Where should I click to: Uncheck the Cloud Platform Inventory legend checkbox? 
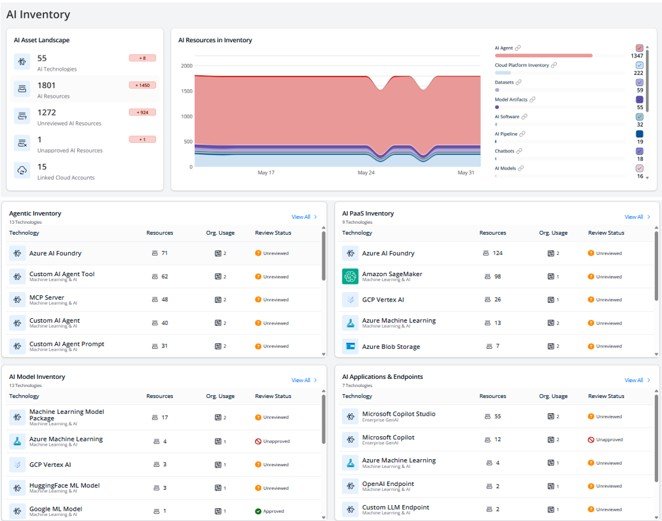click(639, 65)
